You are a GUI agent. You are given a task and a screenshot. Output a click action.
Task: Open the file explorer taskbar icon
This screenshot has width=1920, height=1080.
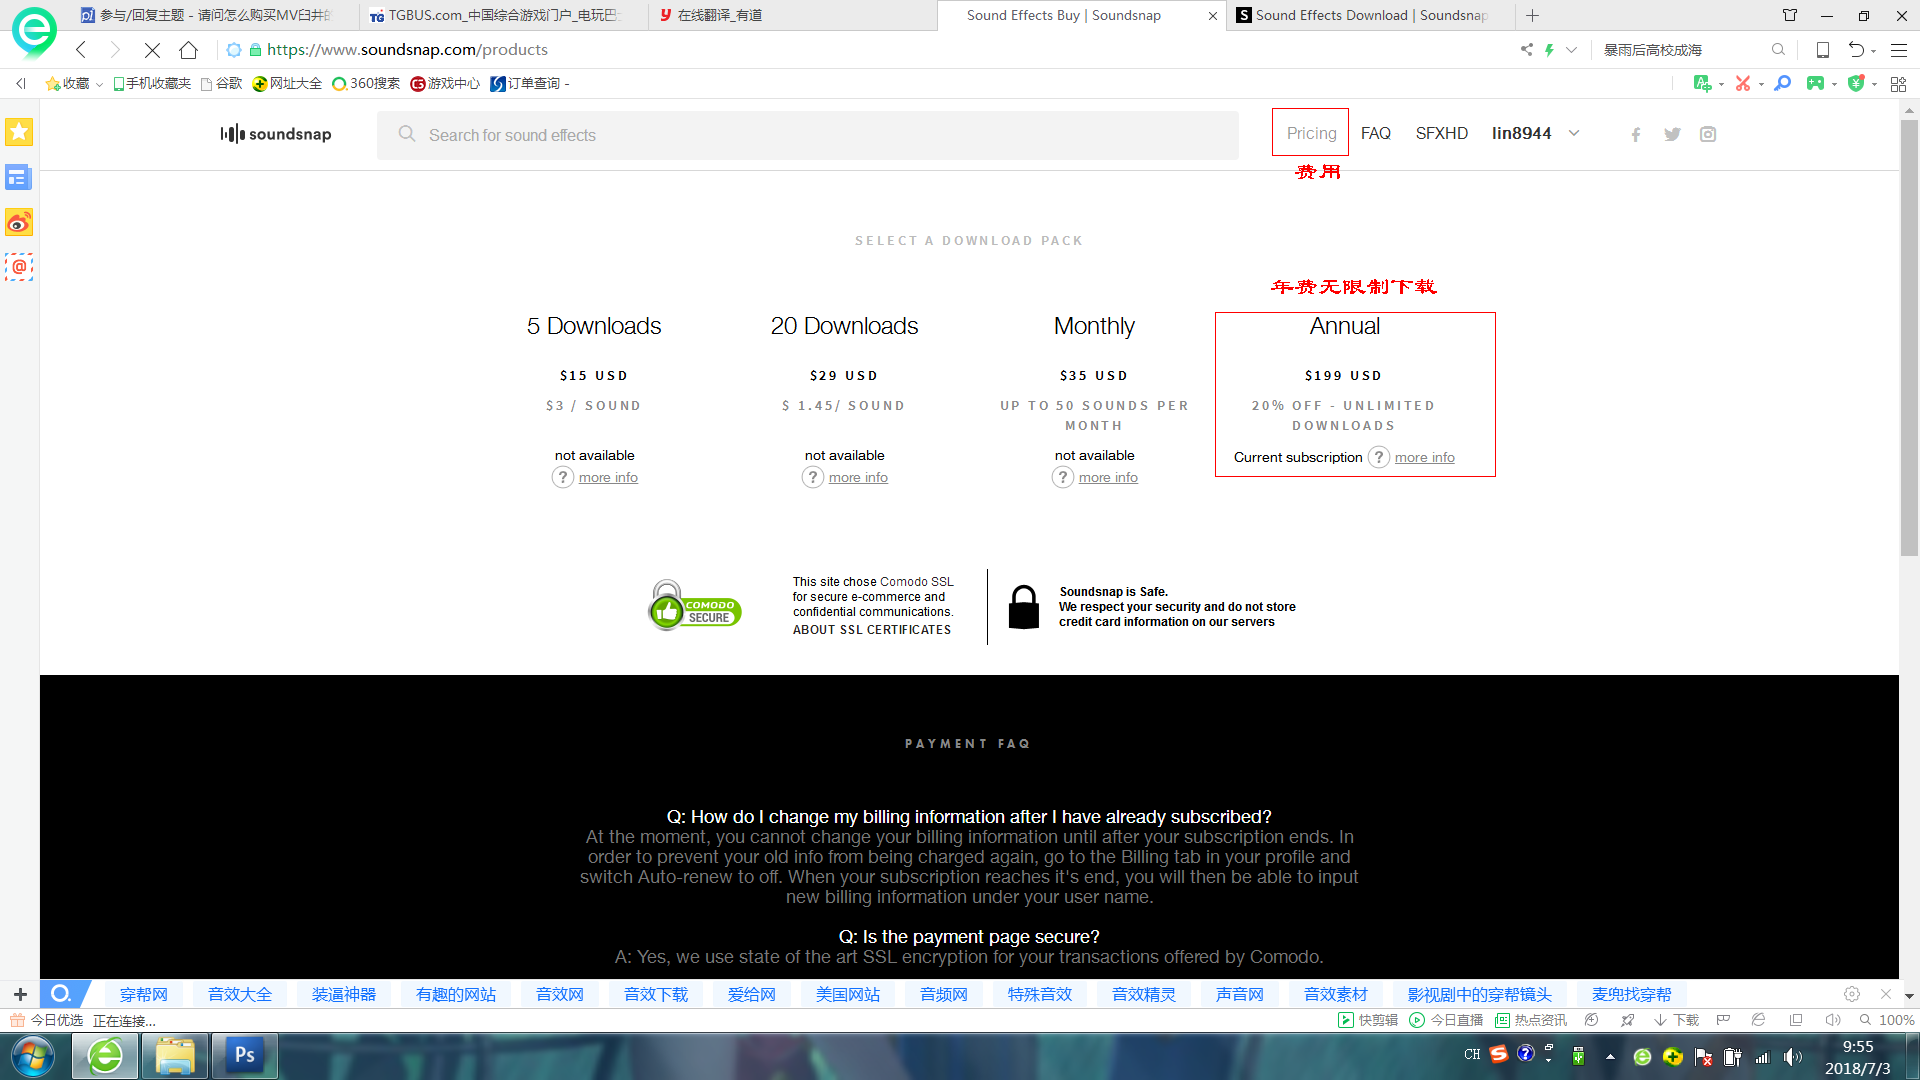[174, 1056]
